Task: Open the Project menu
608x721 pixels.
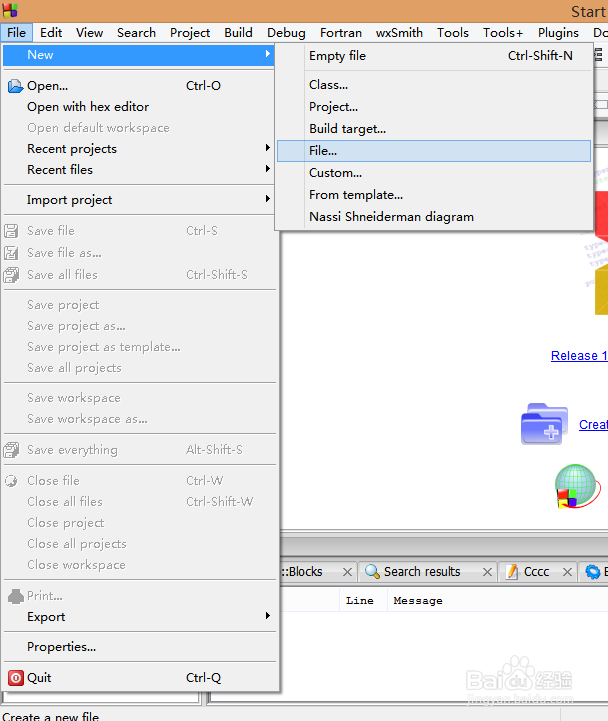Action: point(190,33)
